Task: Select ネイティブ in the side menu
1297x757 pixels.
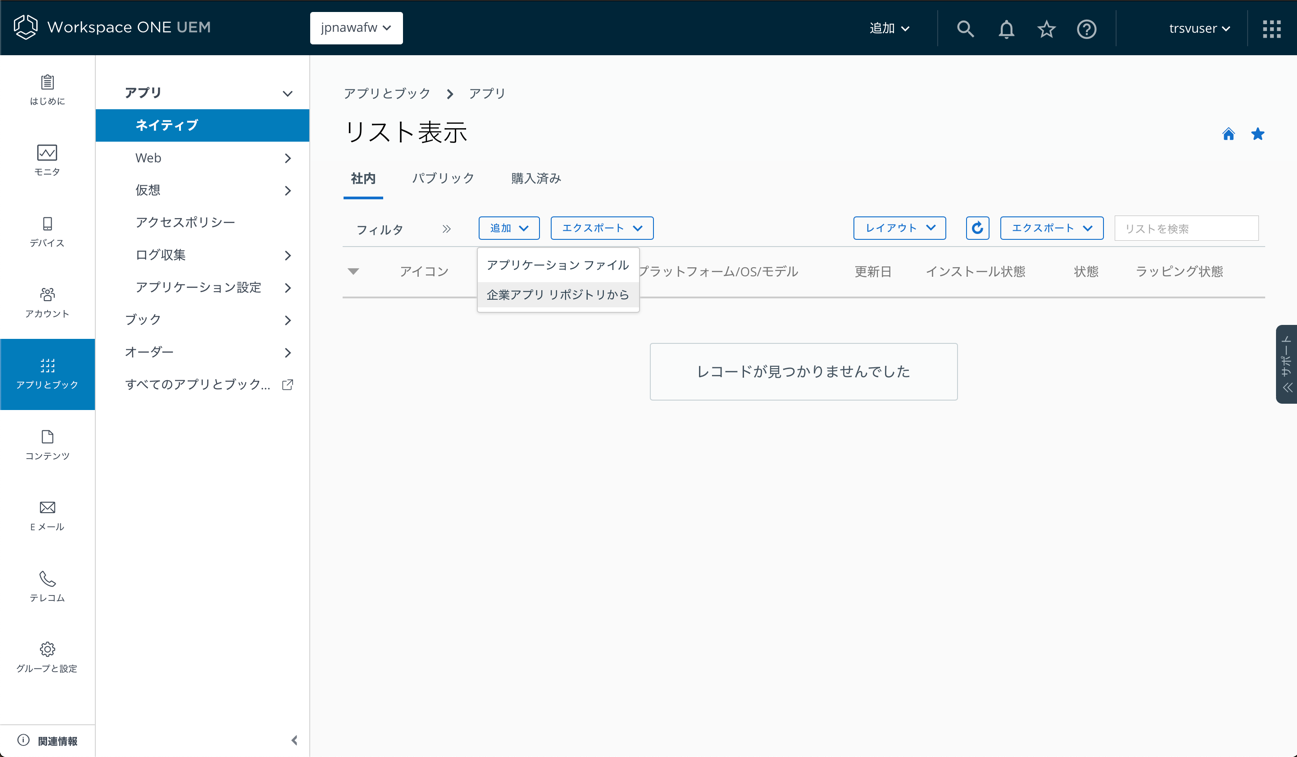Action: click(202, 125)
